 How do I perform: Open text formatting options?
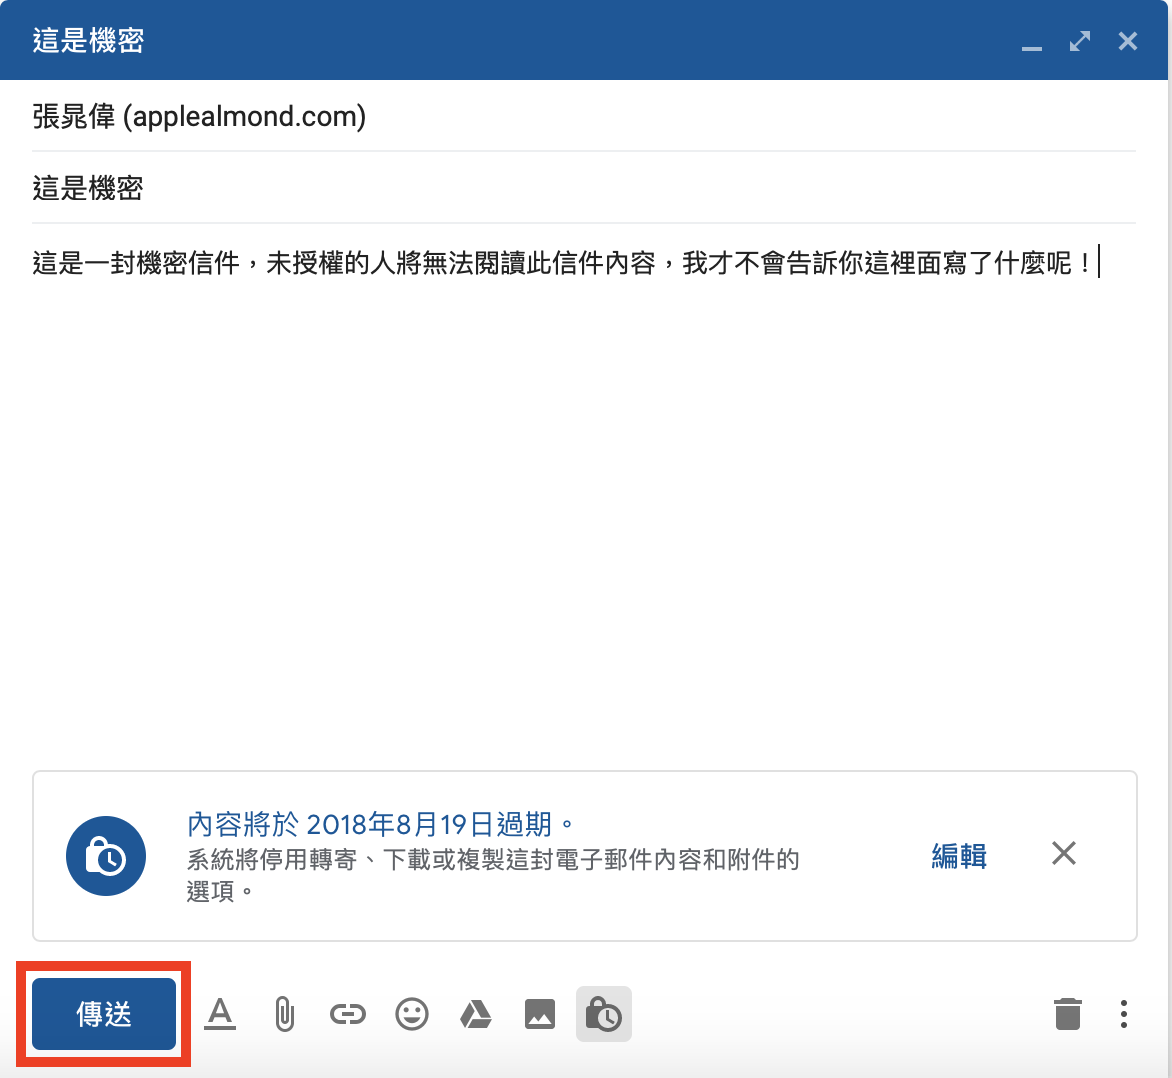220,1014
